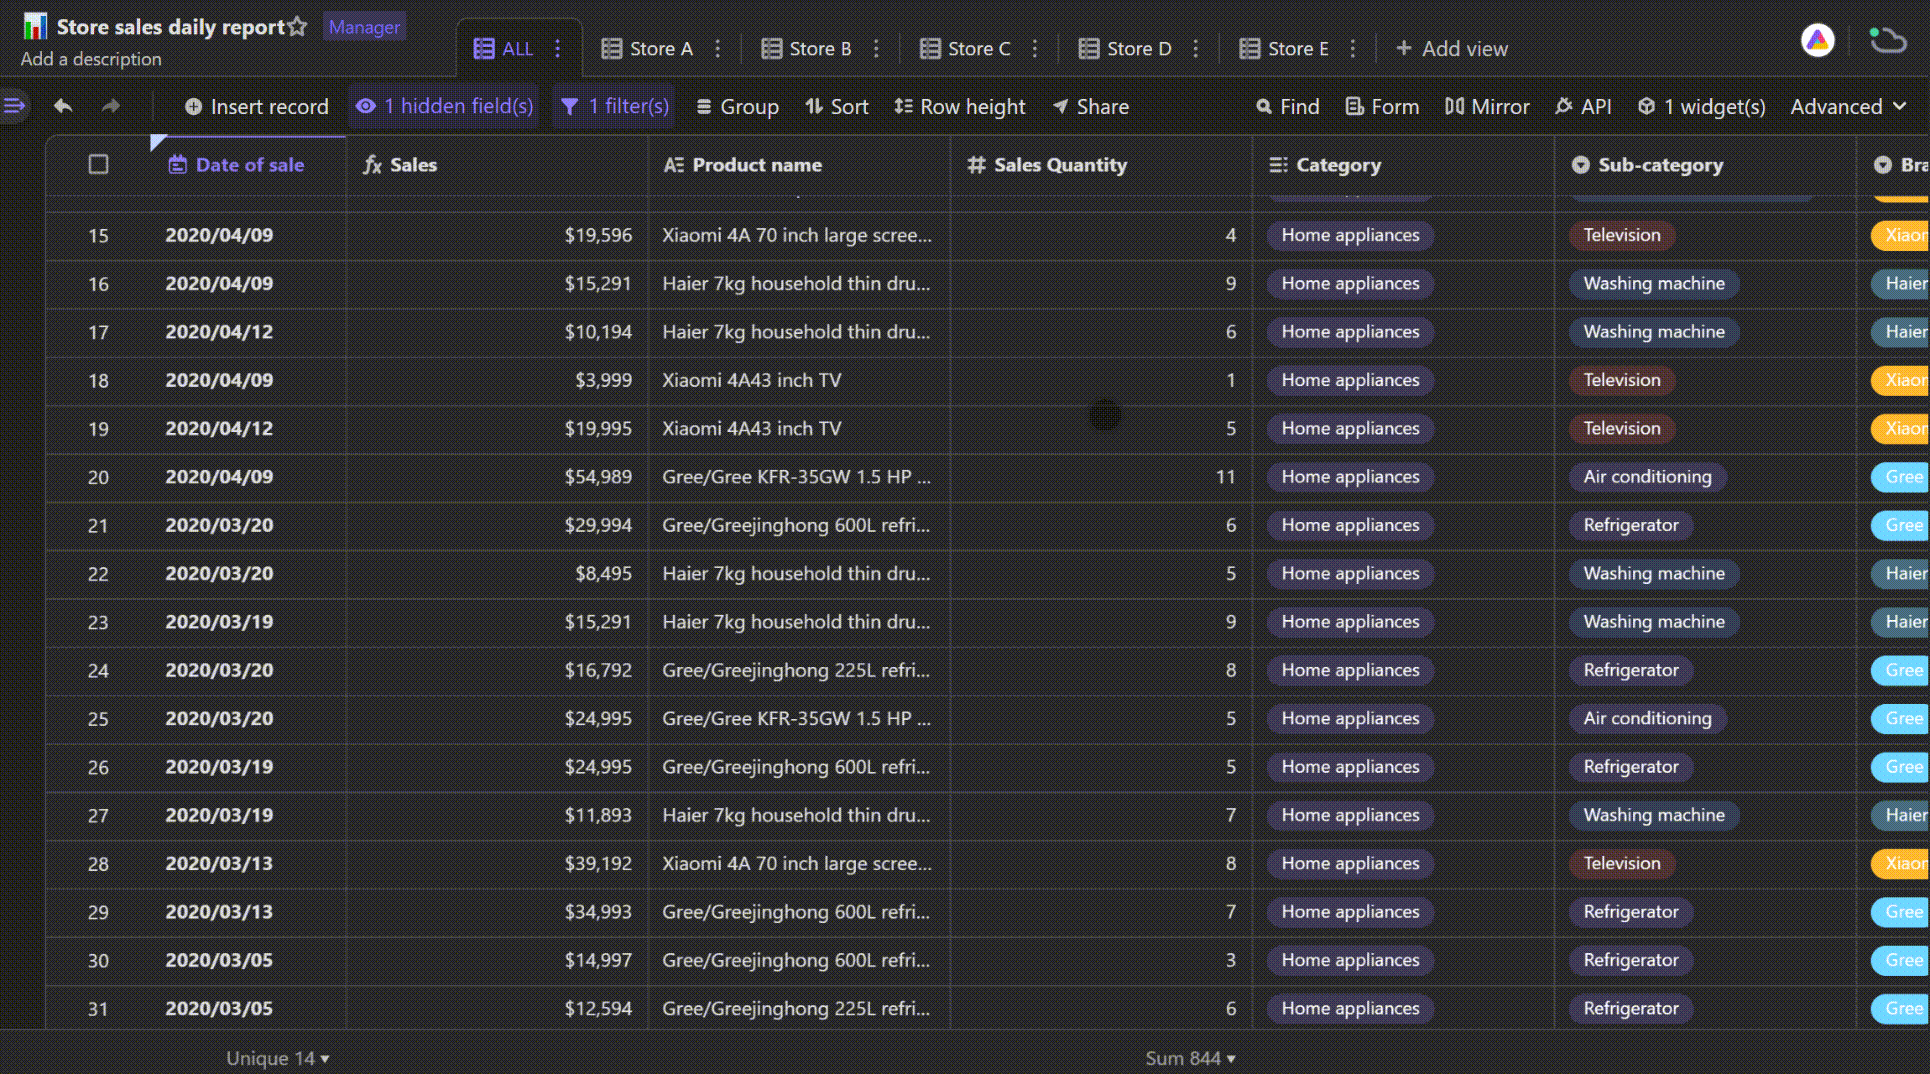Switch to the Store B tab

point(806,48)
